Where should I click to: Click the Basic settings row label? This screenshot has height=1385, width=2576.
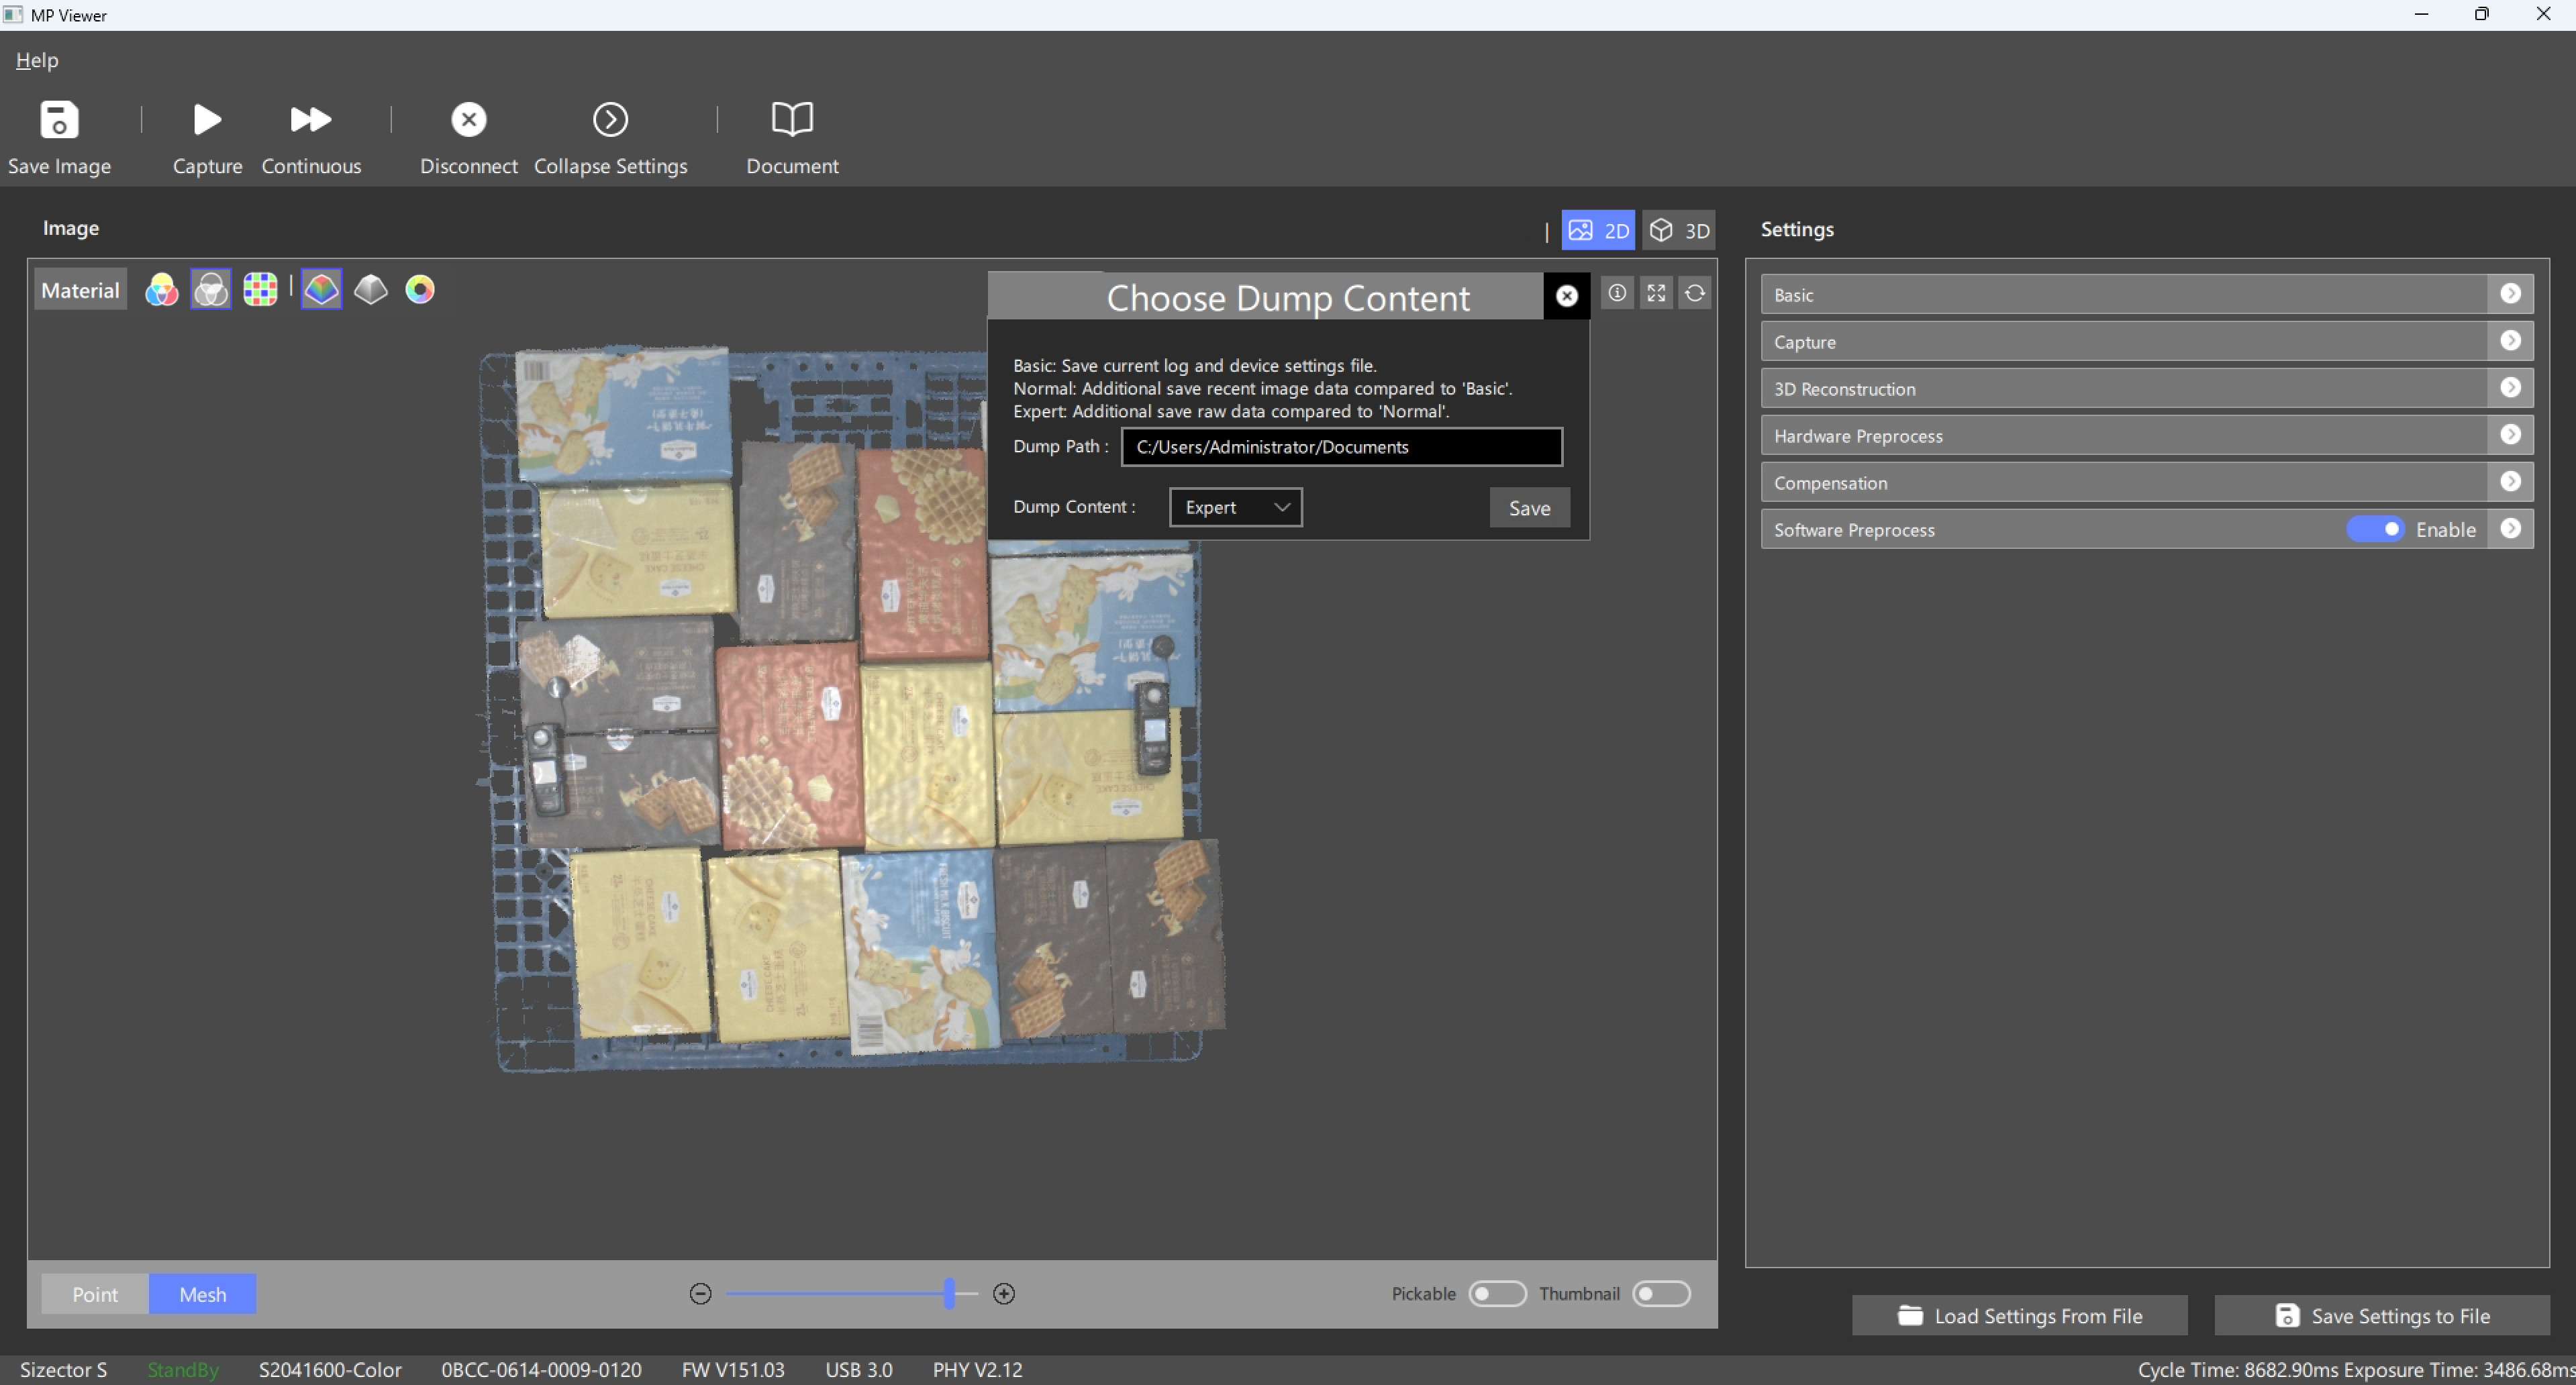(x=1793, y=295)
